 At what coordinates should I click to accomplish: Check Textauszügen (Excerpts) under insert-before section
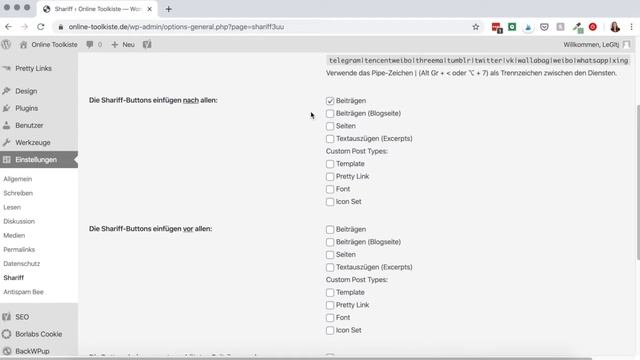click(330, 267)
